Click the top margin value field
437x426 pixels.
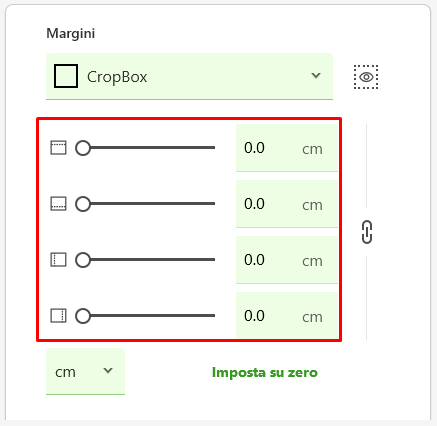coord(287,148)
